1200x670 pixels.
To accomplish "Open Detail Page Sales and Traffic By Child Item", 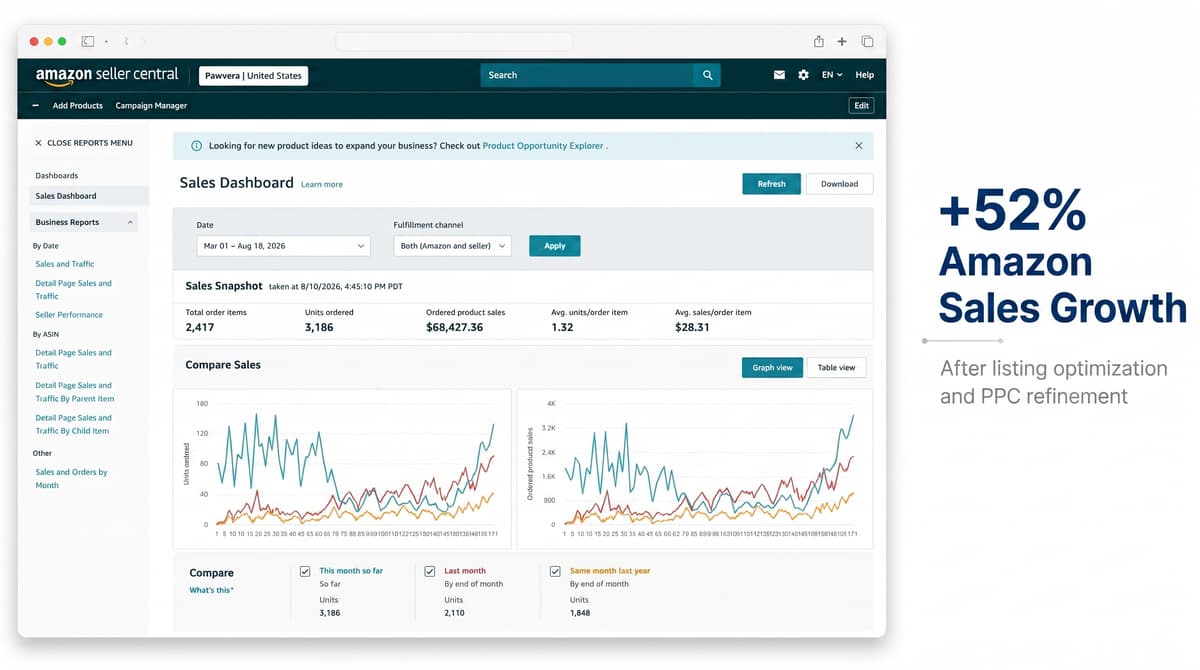I will click(73, 424).
